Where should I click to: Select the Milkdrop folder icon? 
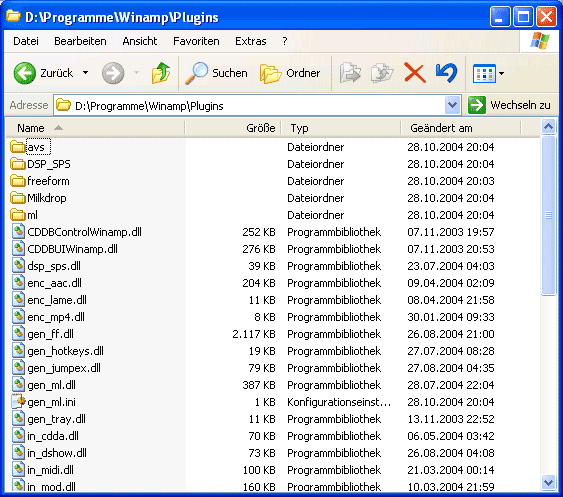(18, 198)
